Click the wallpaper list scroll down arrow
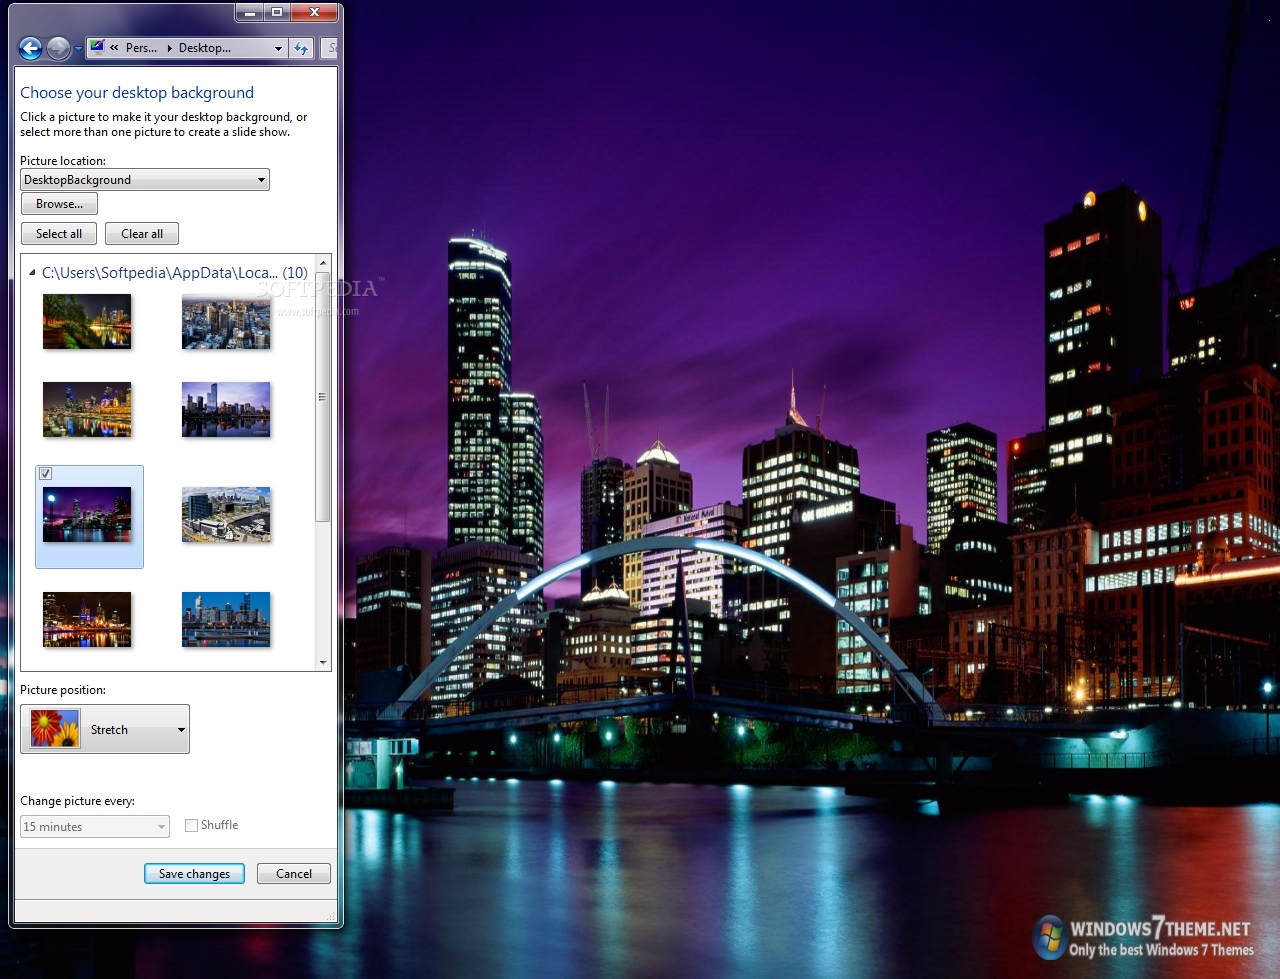 [323, 662]
